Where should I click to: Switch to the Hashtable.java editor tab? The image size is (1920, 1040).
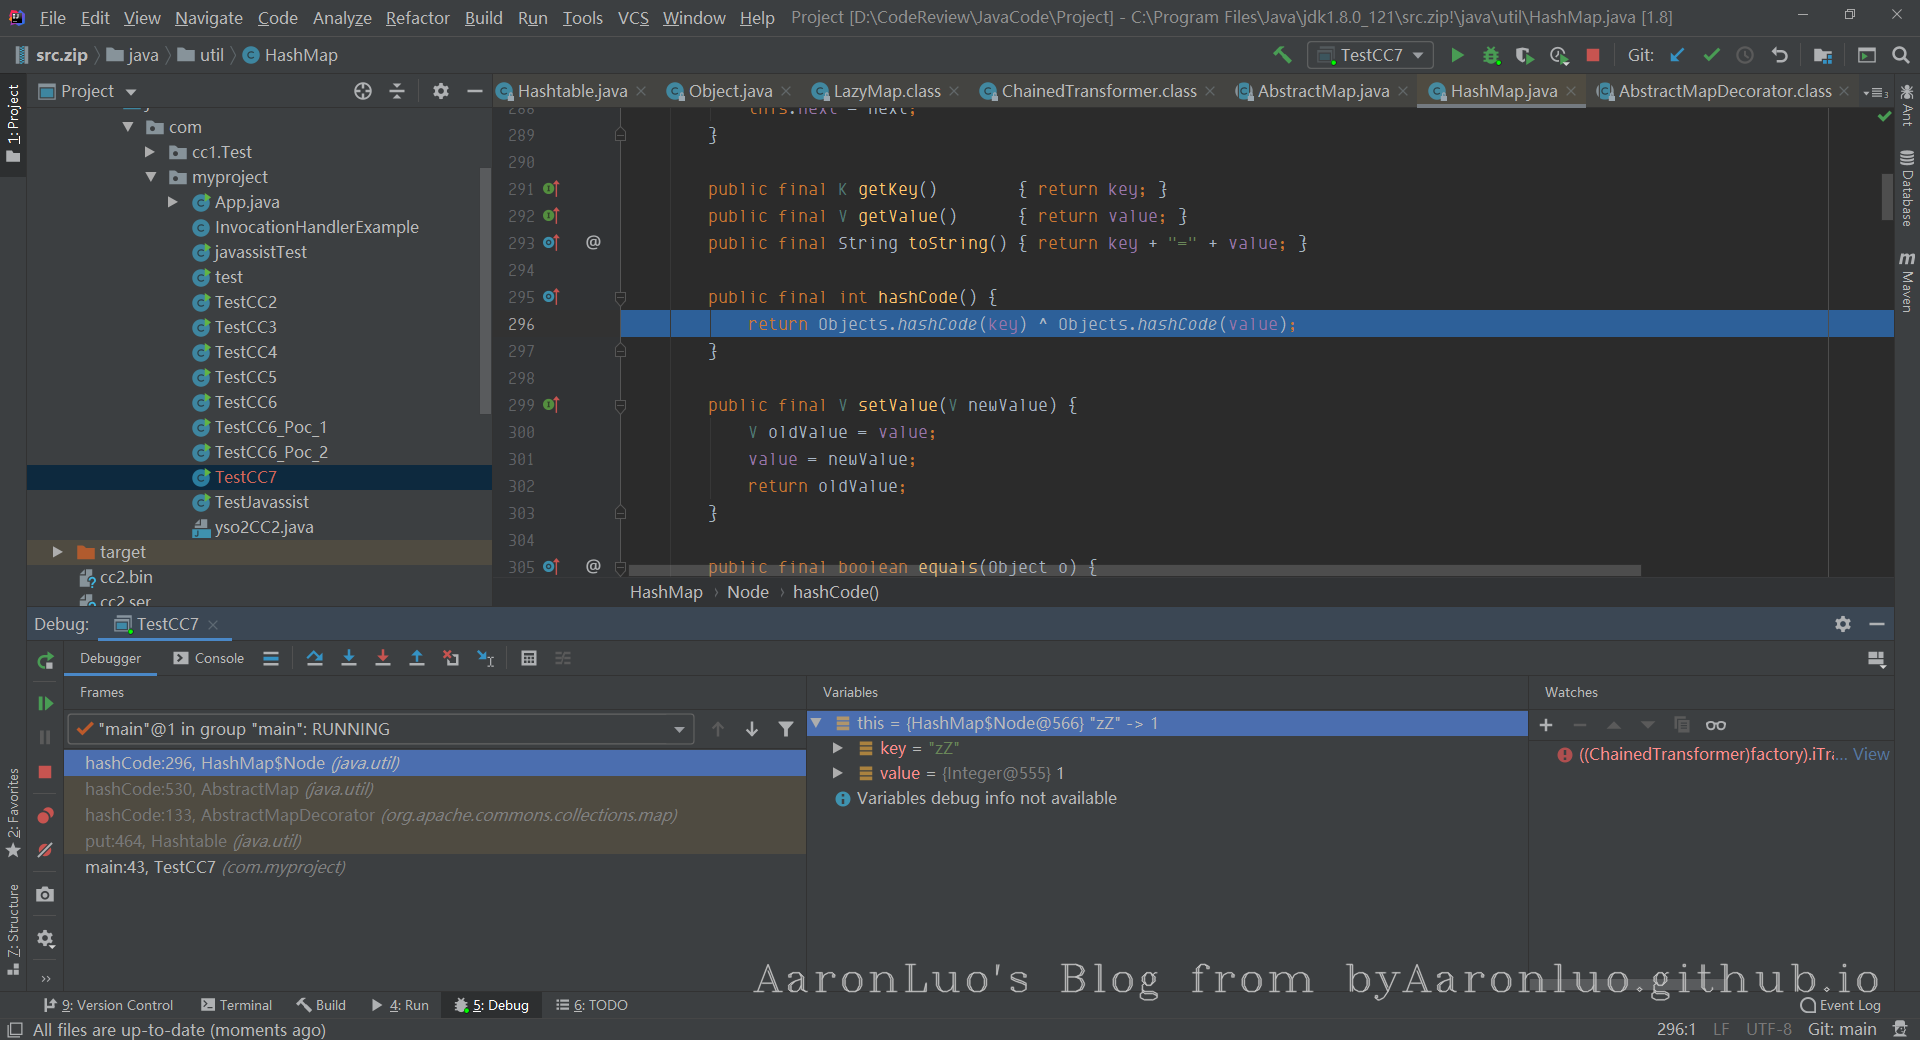coord(572,91)
